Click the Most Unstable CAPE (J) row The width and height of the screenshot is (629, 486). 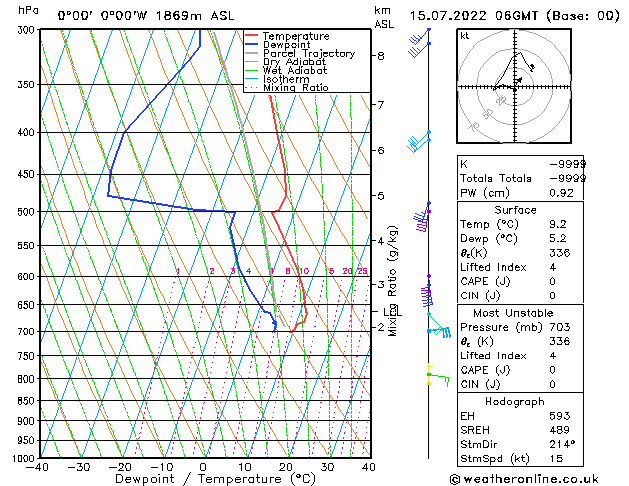(x=520, y=370)
